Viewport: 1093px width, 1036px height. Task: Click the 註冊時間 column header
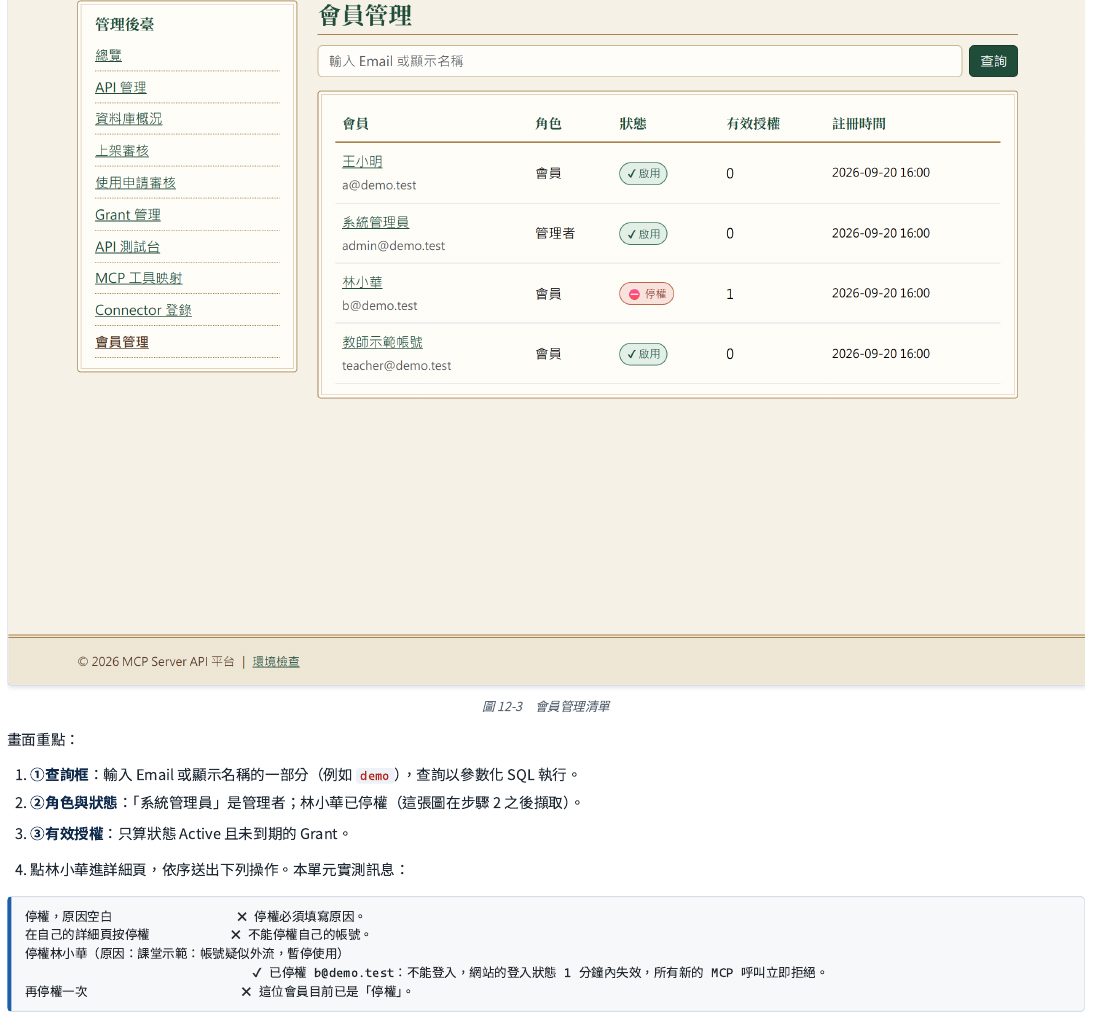tap(859, 124)
